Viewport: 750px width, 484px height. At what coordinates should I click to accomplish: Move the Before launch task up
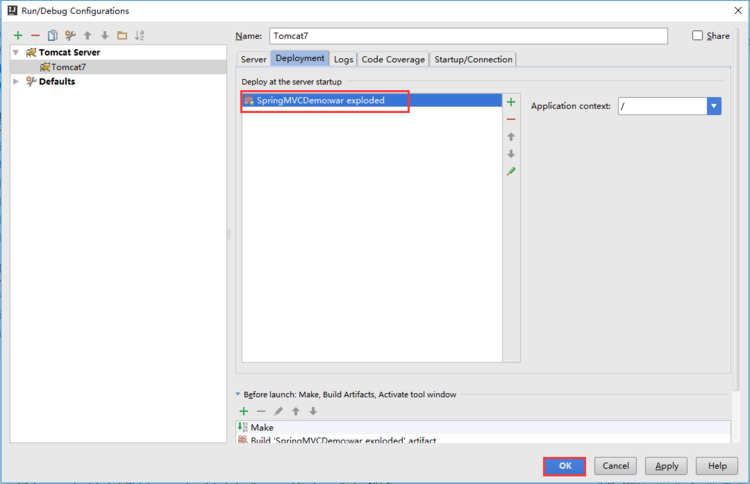(296, 411)
